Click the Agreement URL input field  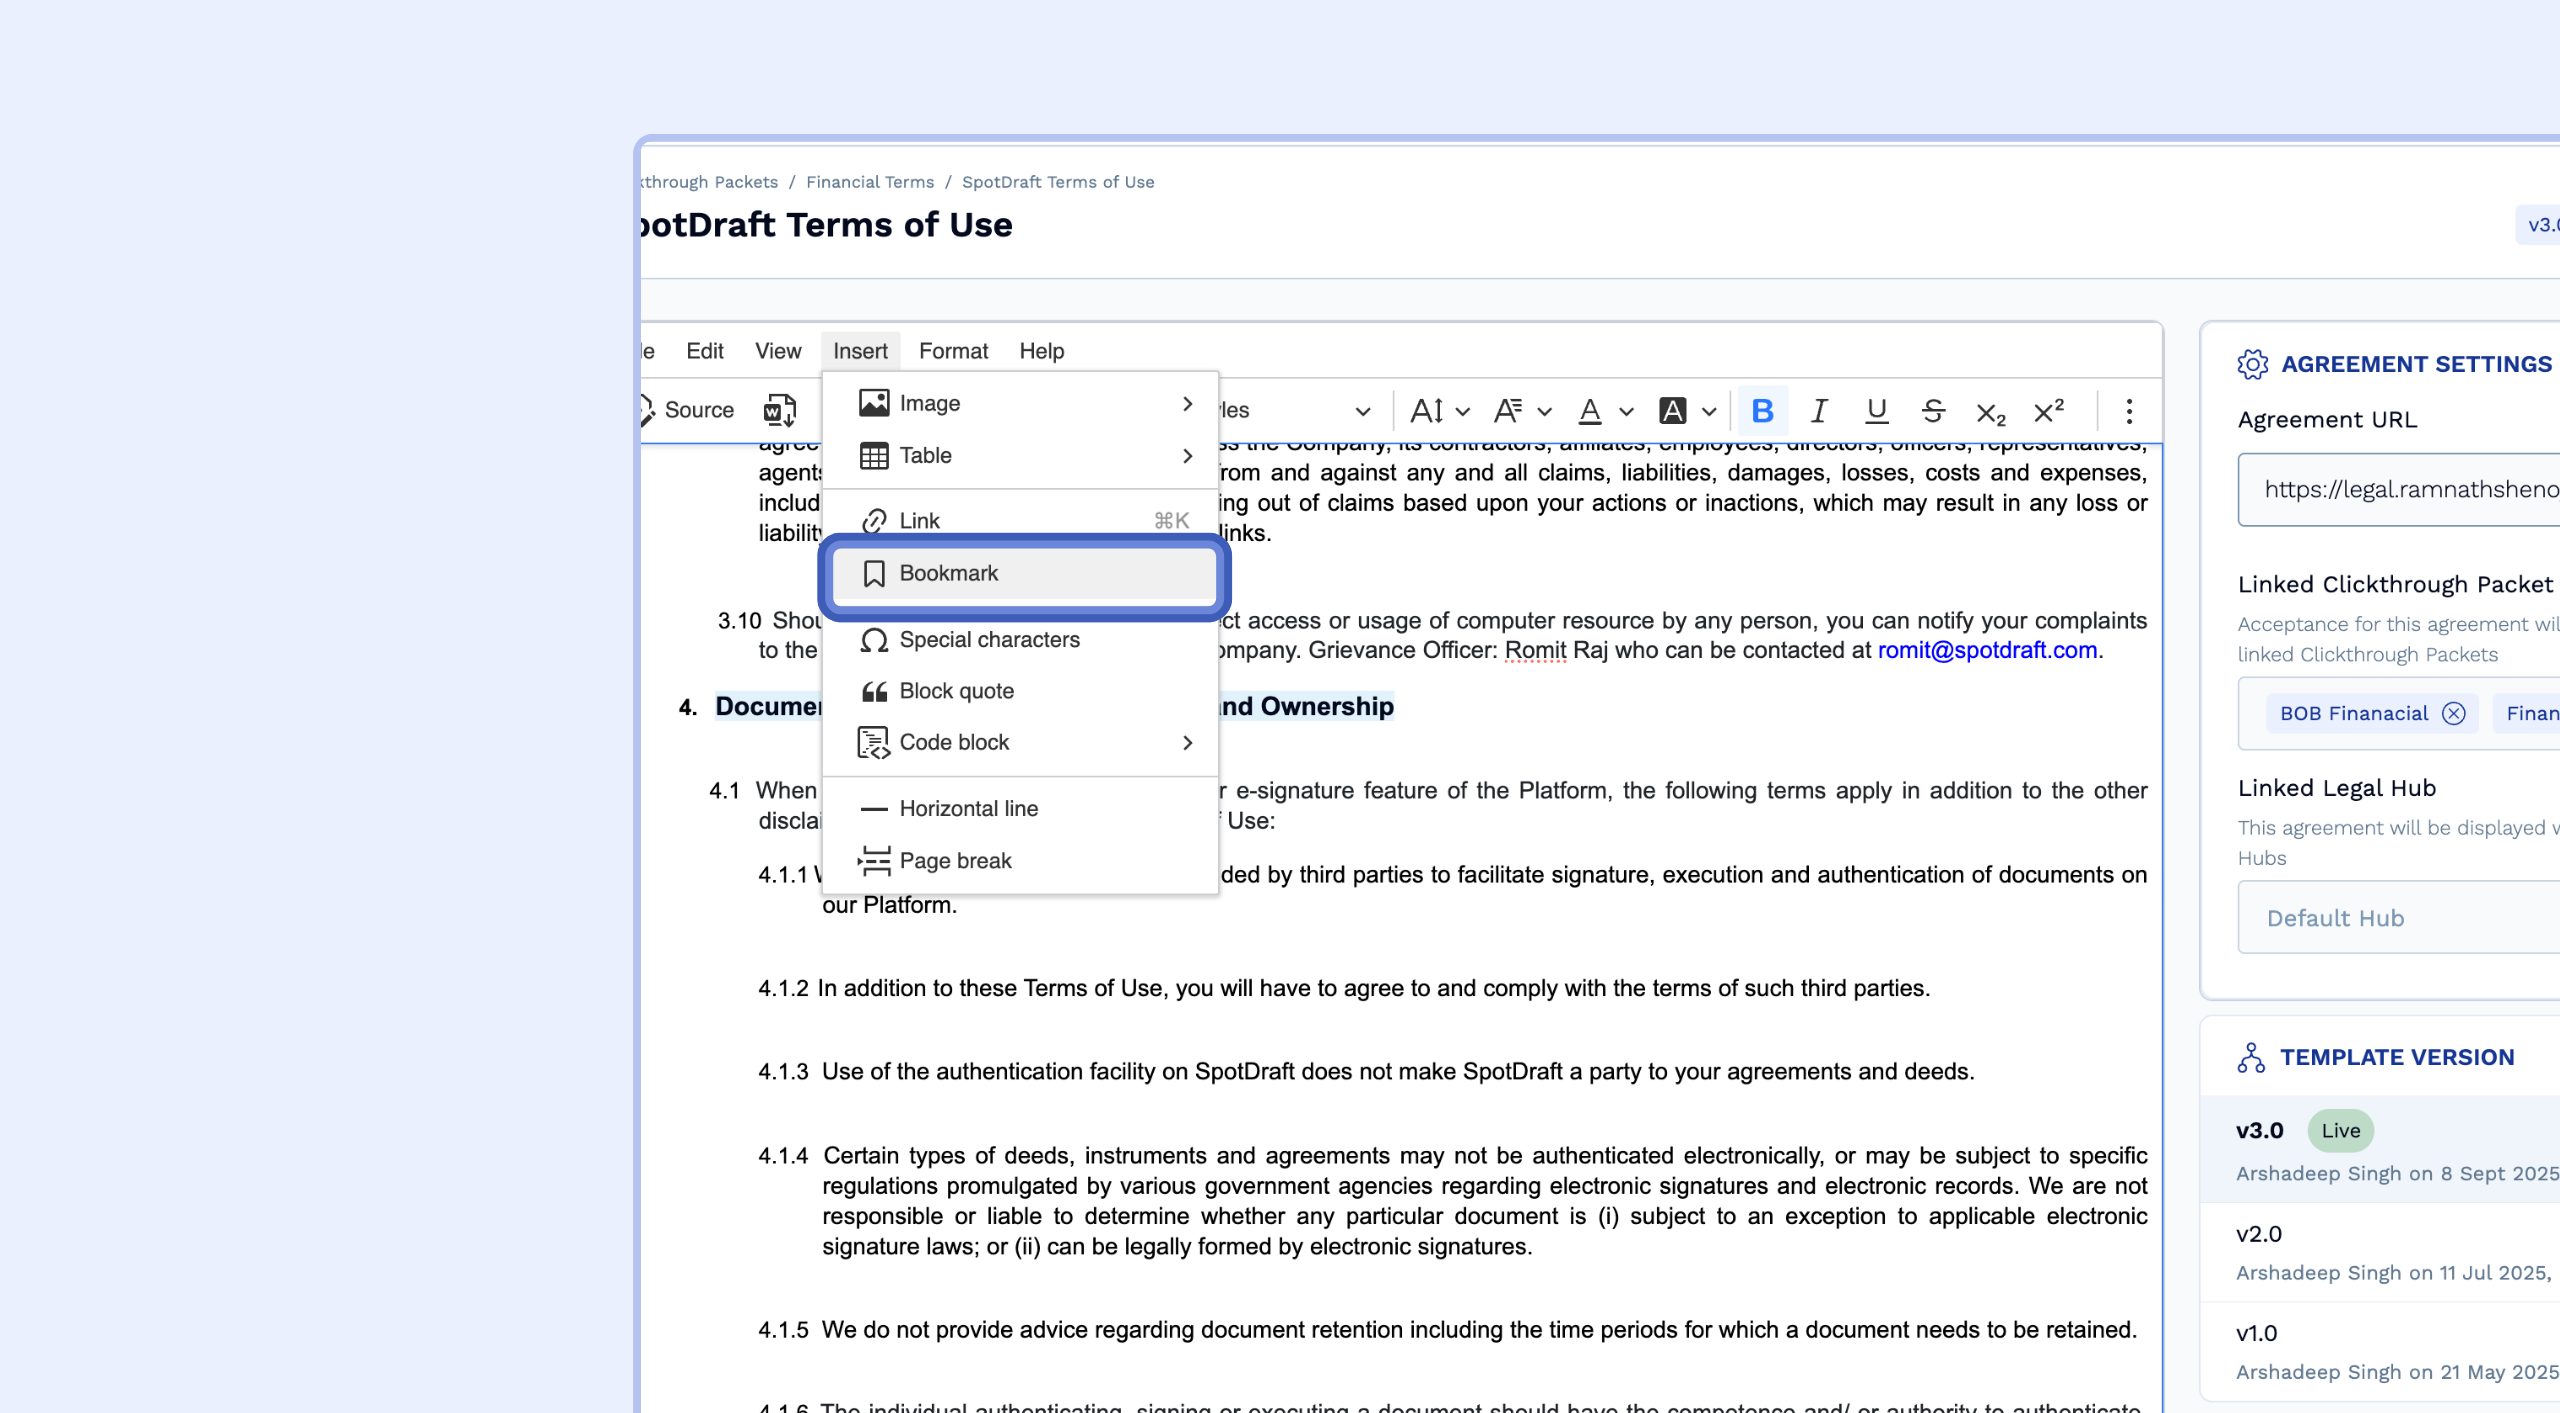pyautogui.click(x=2400, y=489)
